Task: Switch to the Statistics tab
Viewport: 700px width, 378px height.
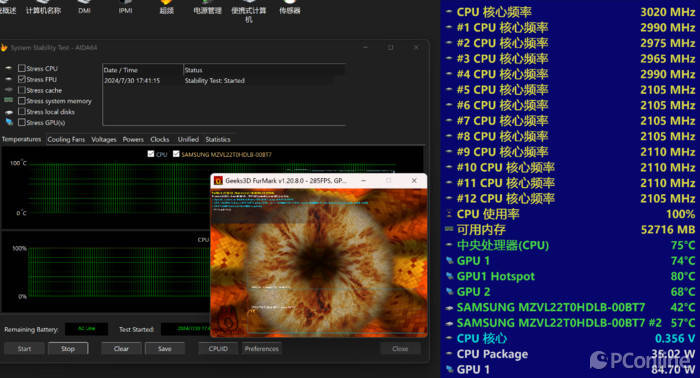Action: click(x=218, y=139)
